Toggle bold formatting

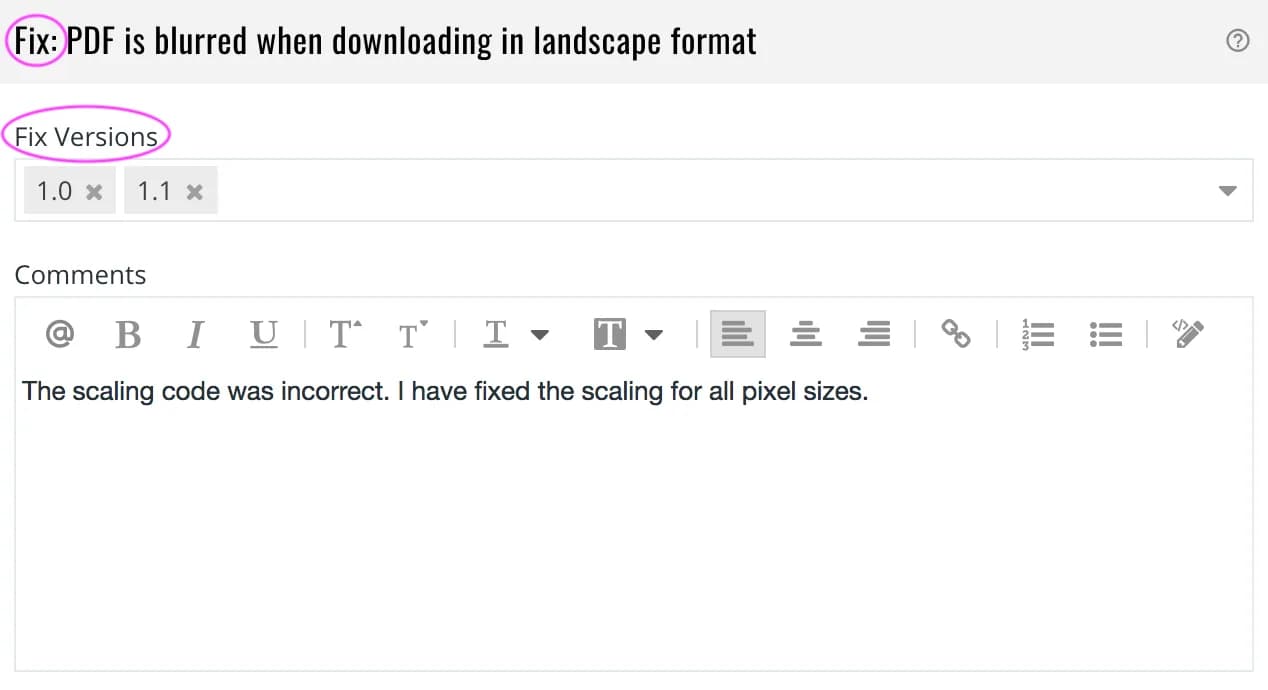tap(128, 334)
